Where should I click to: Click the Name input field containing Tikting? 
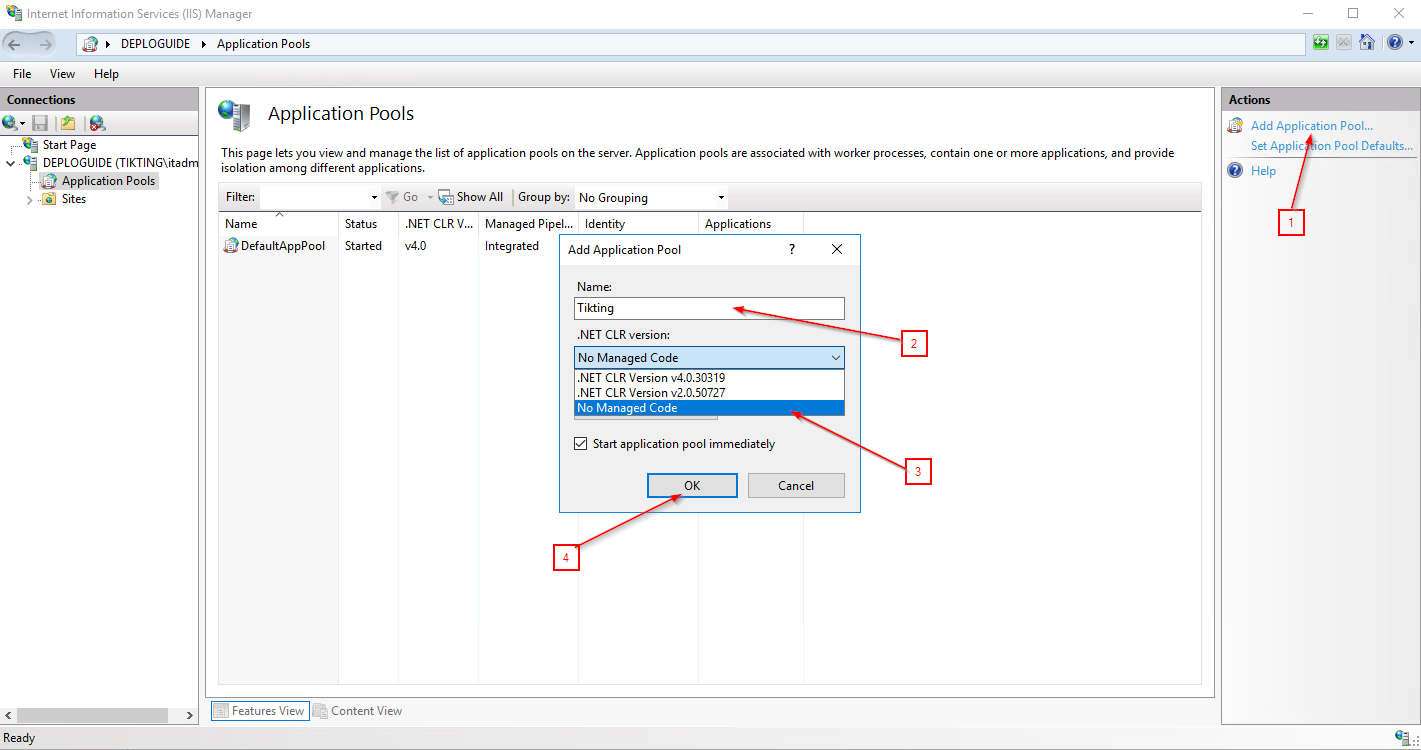coord(709,308)
